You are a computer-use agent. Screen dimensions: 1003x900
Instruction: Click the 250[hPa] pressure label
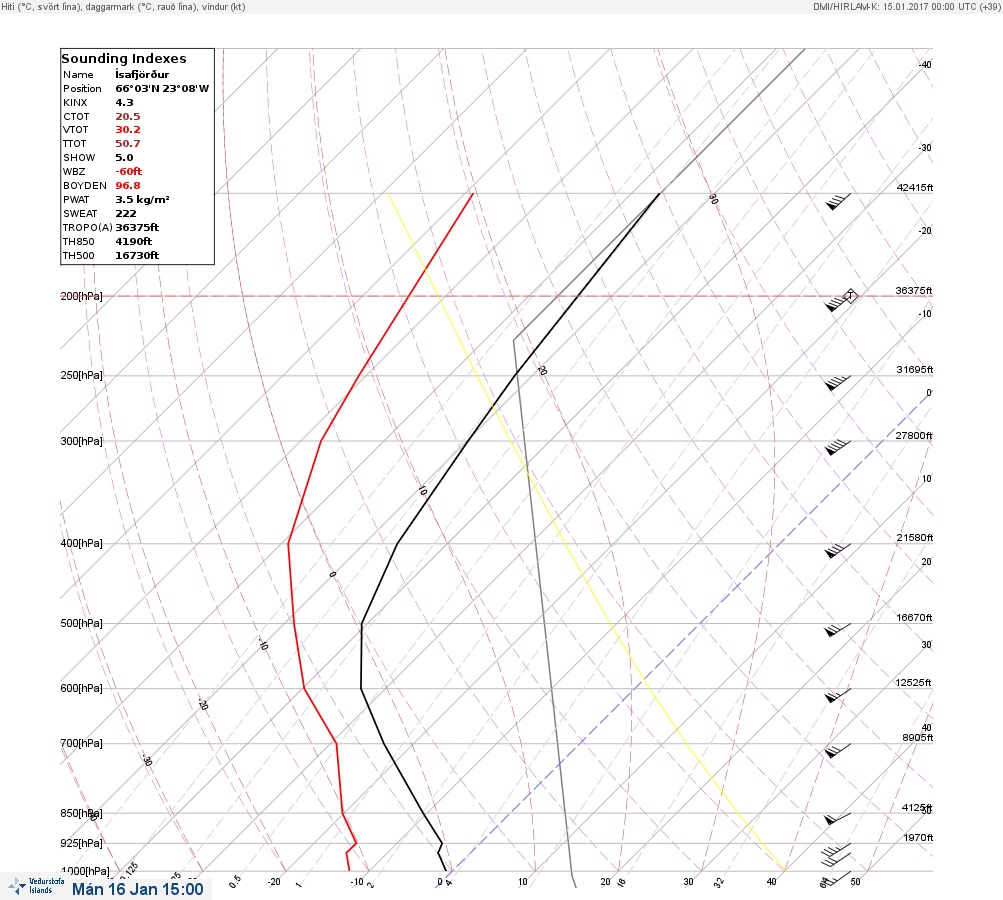point(81,375)
